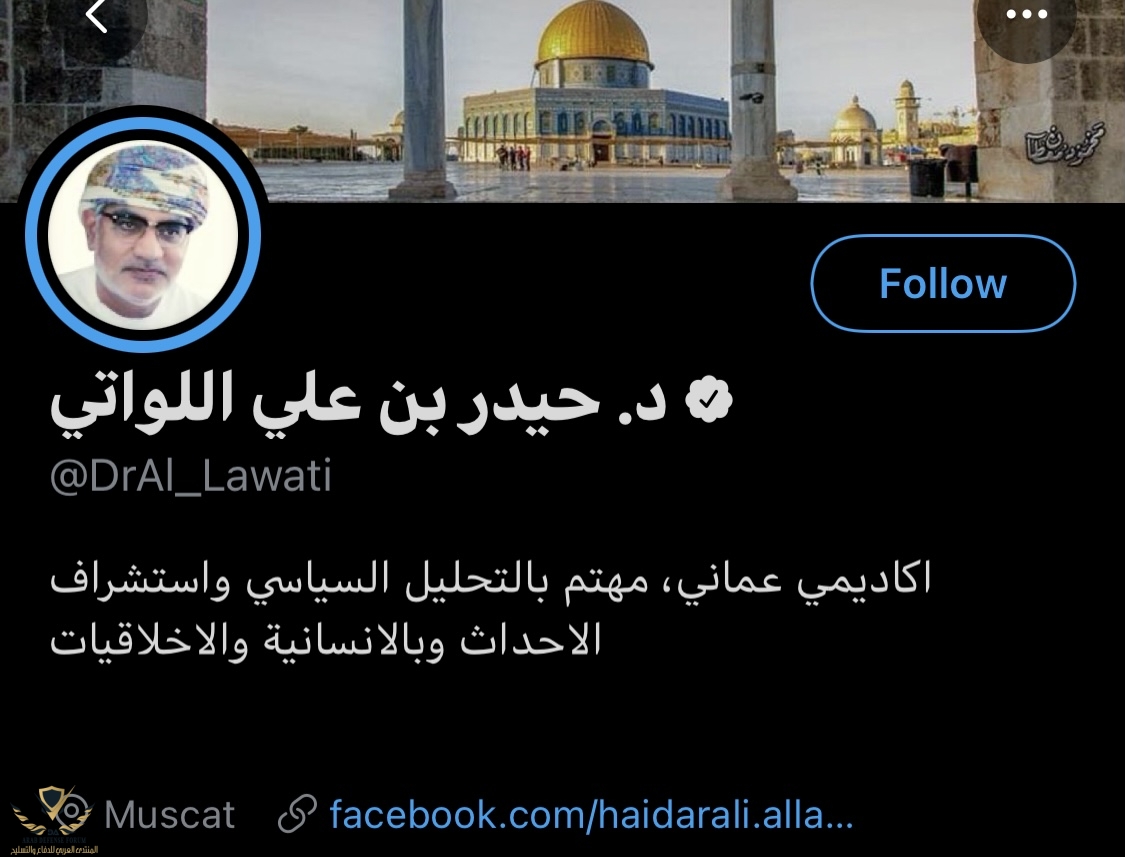1125x857 pixels.
Task: Tap the bio line starting with اكاديمي عماني
Action: pos(491,579)
